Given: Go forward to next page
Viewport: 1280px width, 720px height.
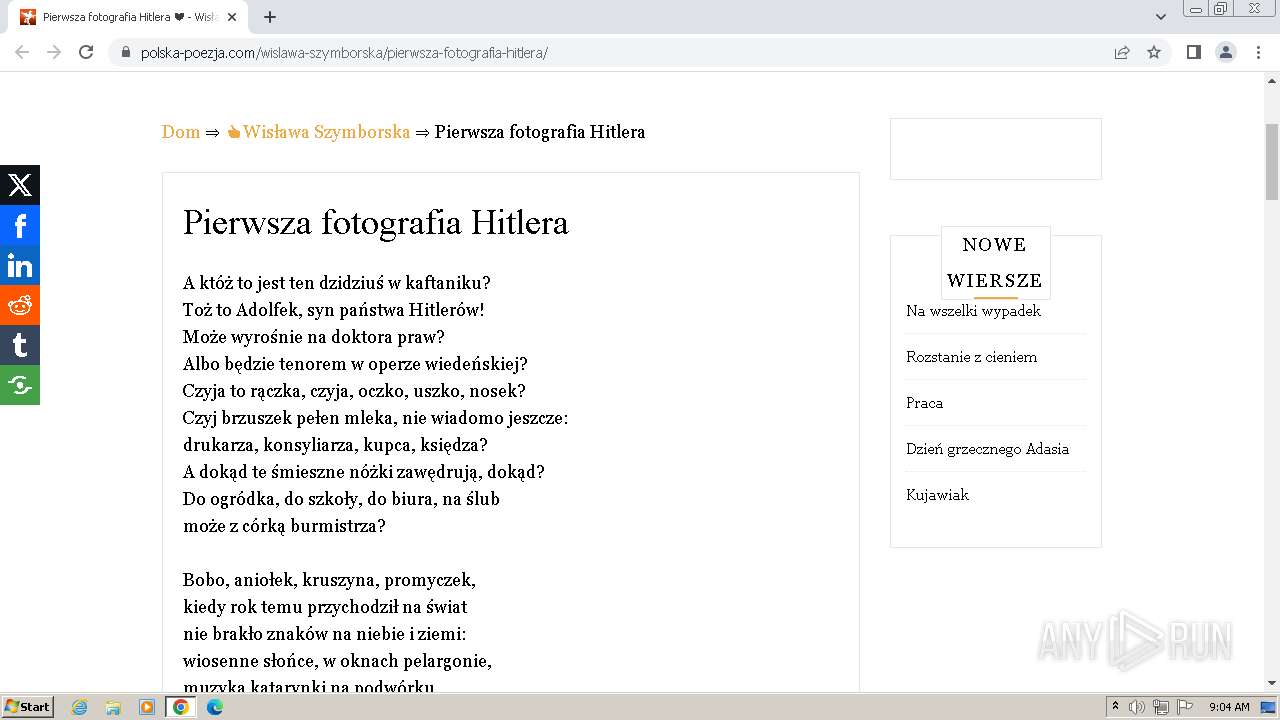Looking at the screenshot, I should point(54,52).
